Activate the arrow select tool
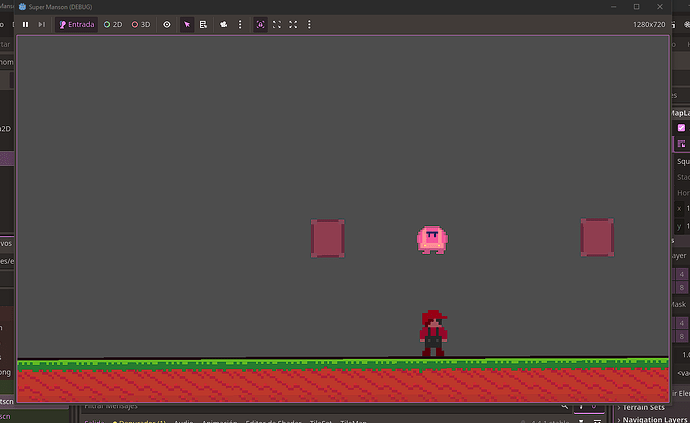Viewport: 690px width, 423px height. [187, 25]
